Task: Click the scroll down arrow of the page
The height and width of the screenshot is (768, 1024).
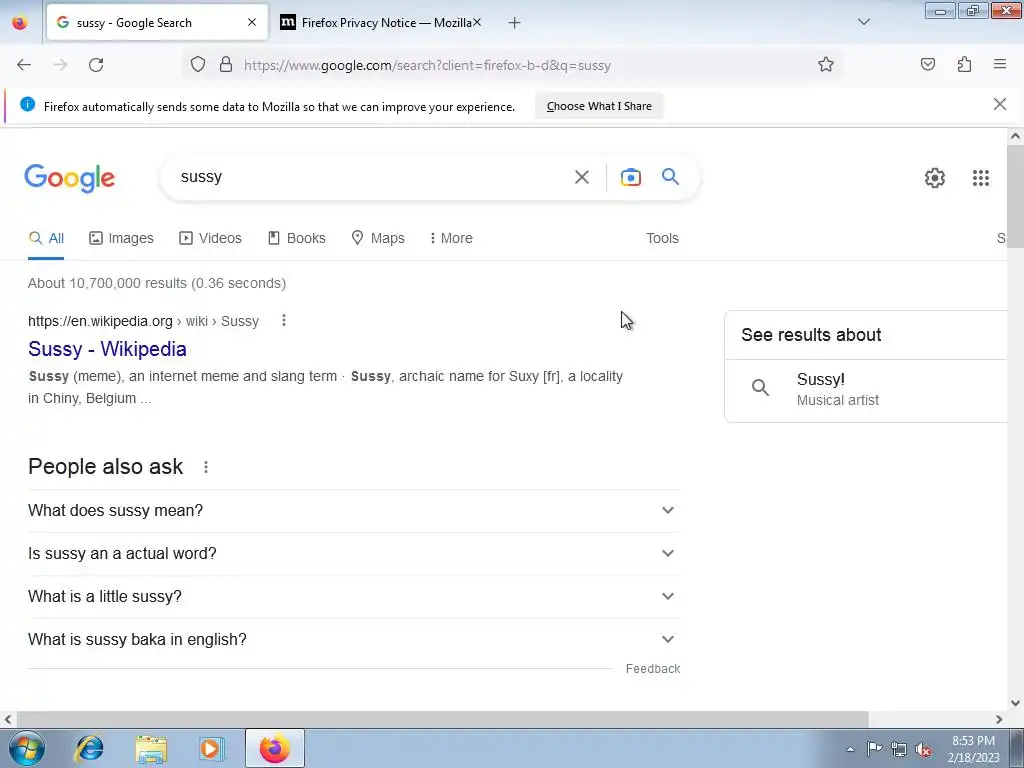Action: [x=1015, y=703]
